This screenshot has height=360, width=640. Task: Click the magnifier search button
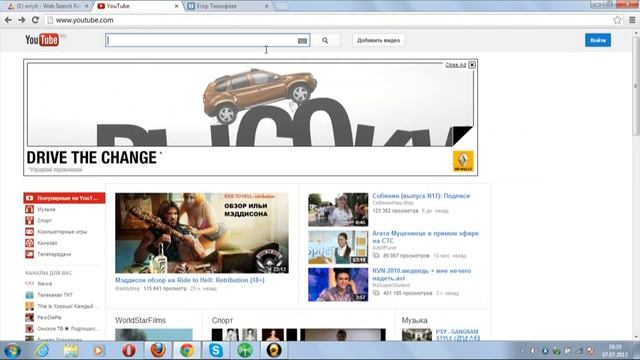point(325,40)
